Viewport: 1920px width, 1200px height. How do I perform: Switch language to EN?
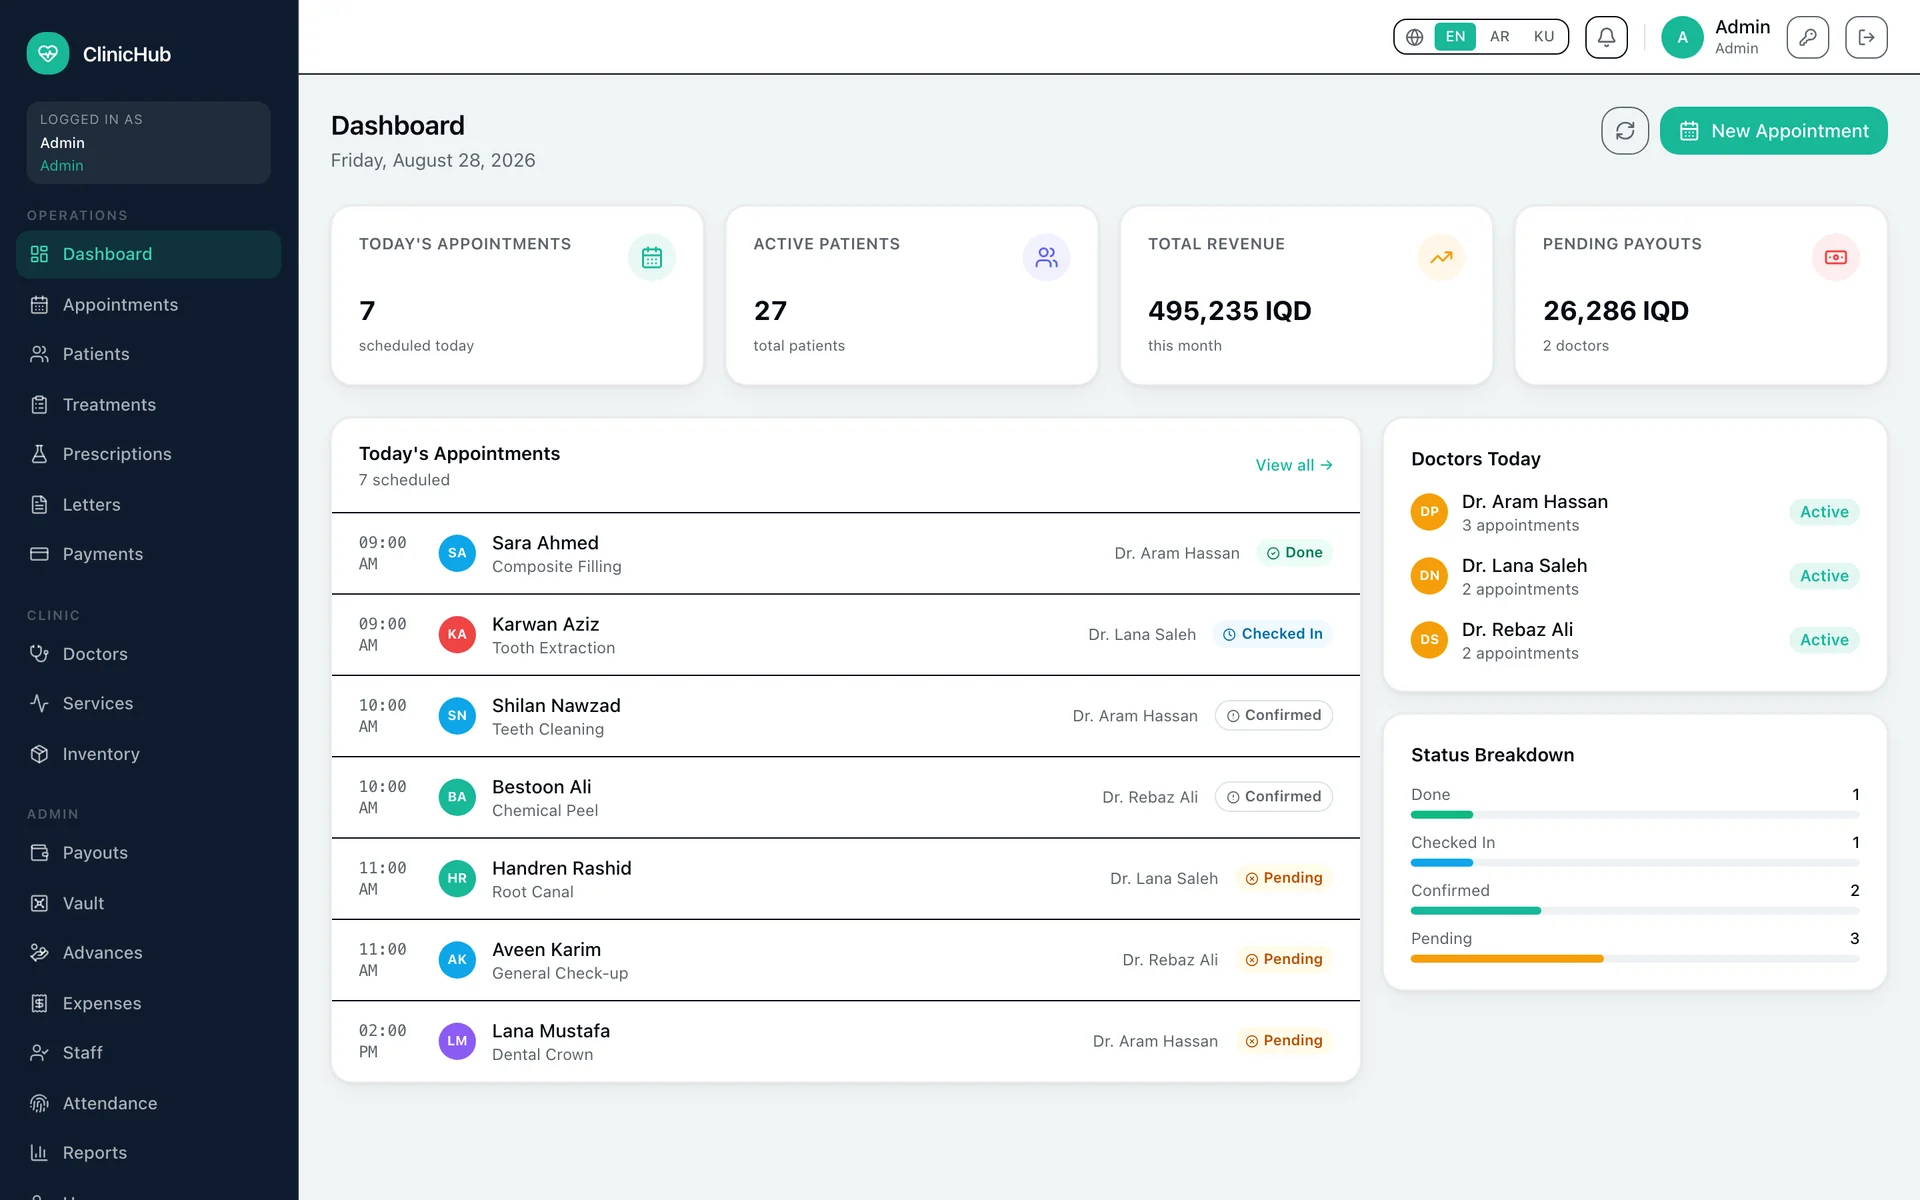1455,37
